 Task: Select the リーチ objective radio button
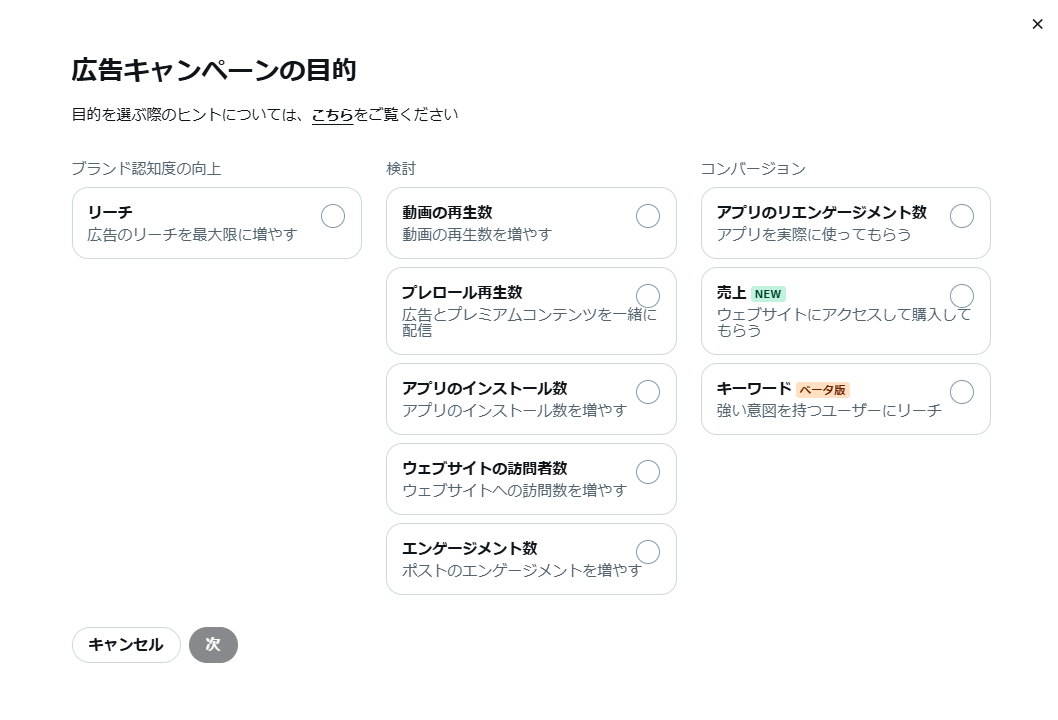click(x=332, y=215)
